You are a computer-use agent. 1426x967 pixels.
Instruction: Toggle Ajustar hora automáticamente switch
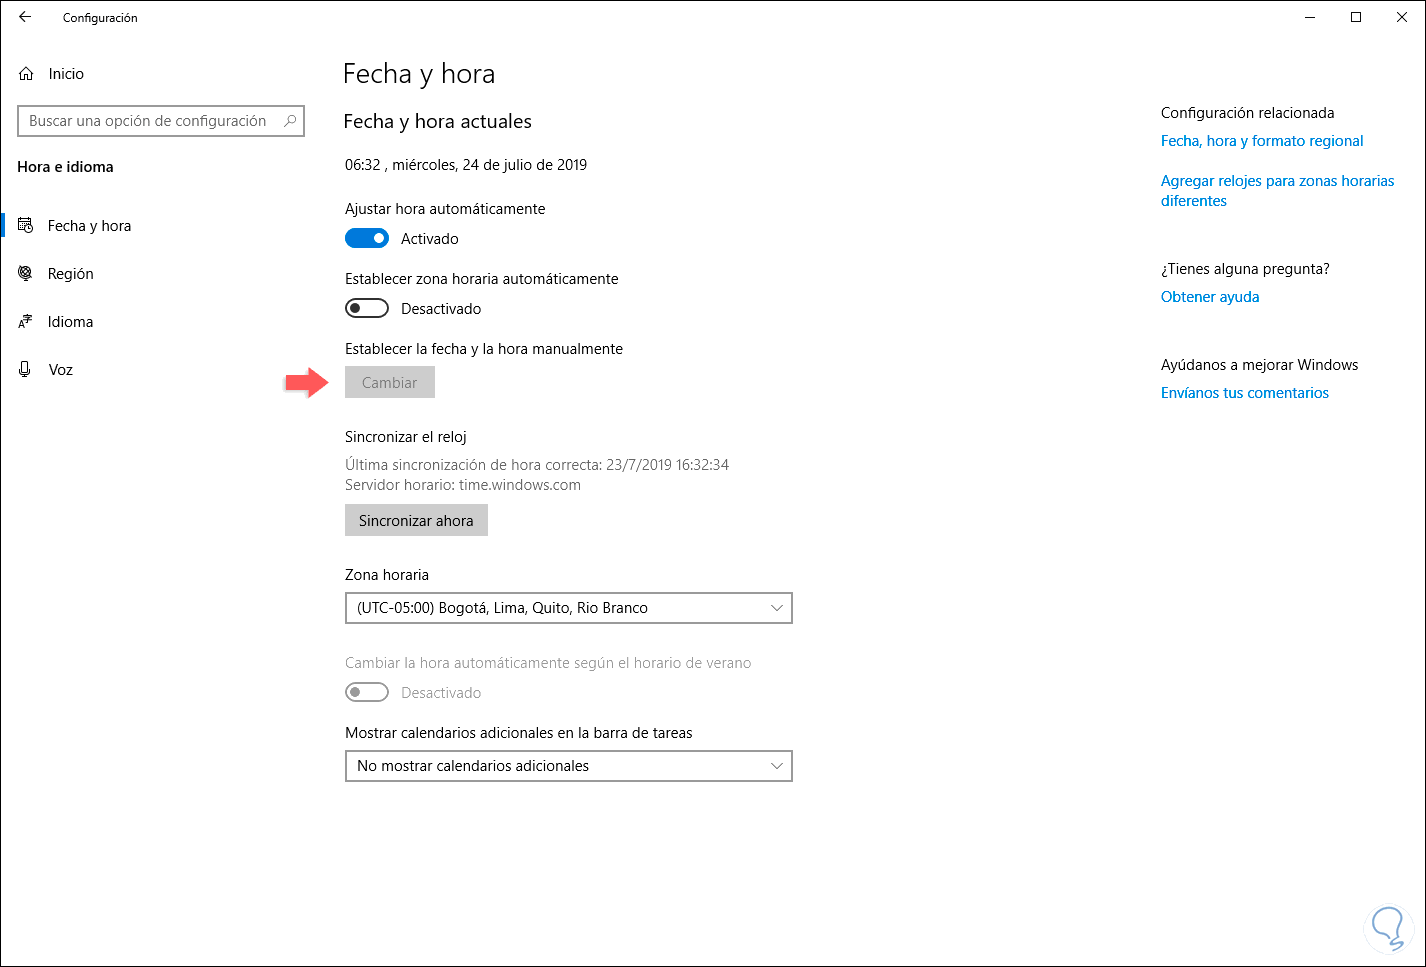pyautogui.click(x=367, y=239)
